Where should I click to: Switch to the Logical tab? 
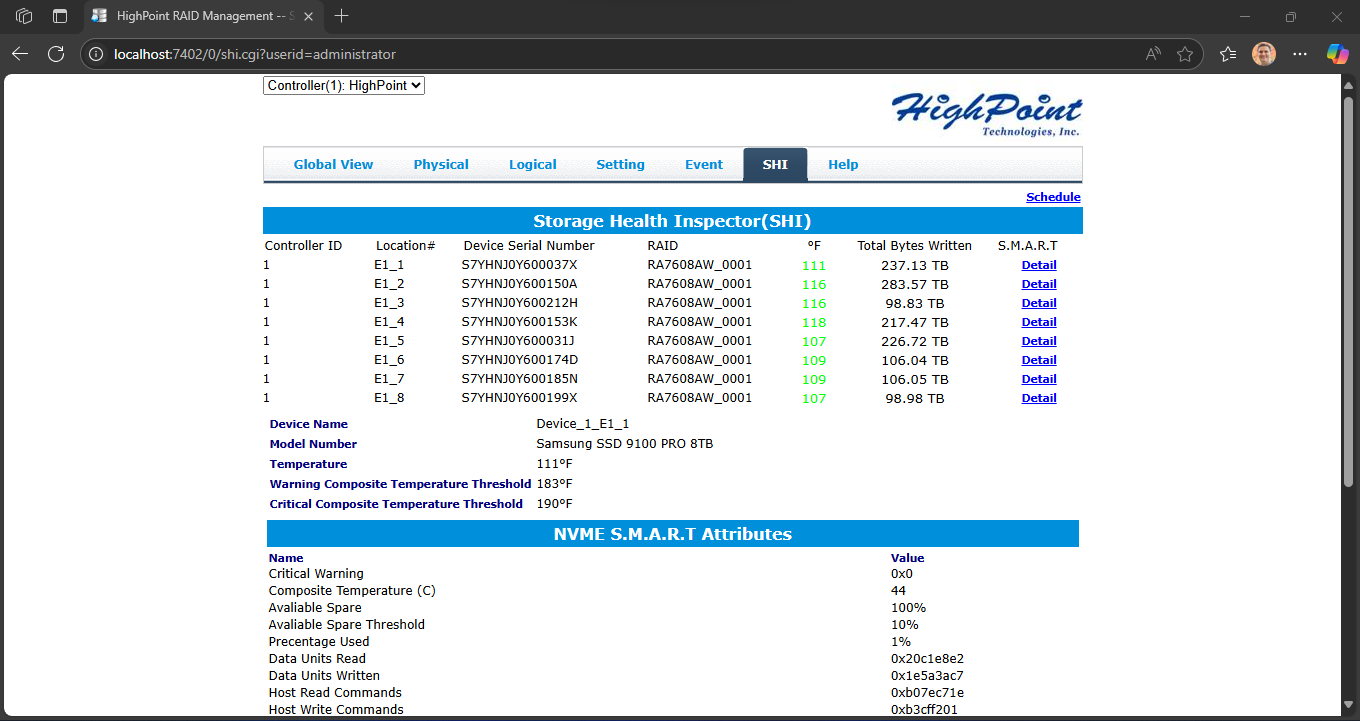coord(533,164)
